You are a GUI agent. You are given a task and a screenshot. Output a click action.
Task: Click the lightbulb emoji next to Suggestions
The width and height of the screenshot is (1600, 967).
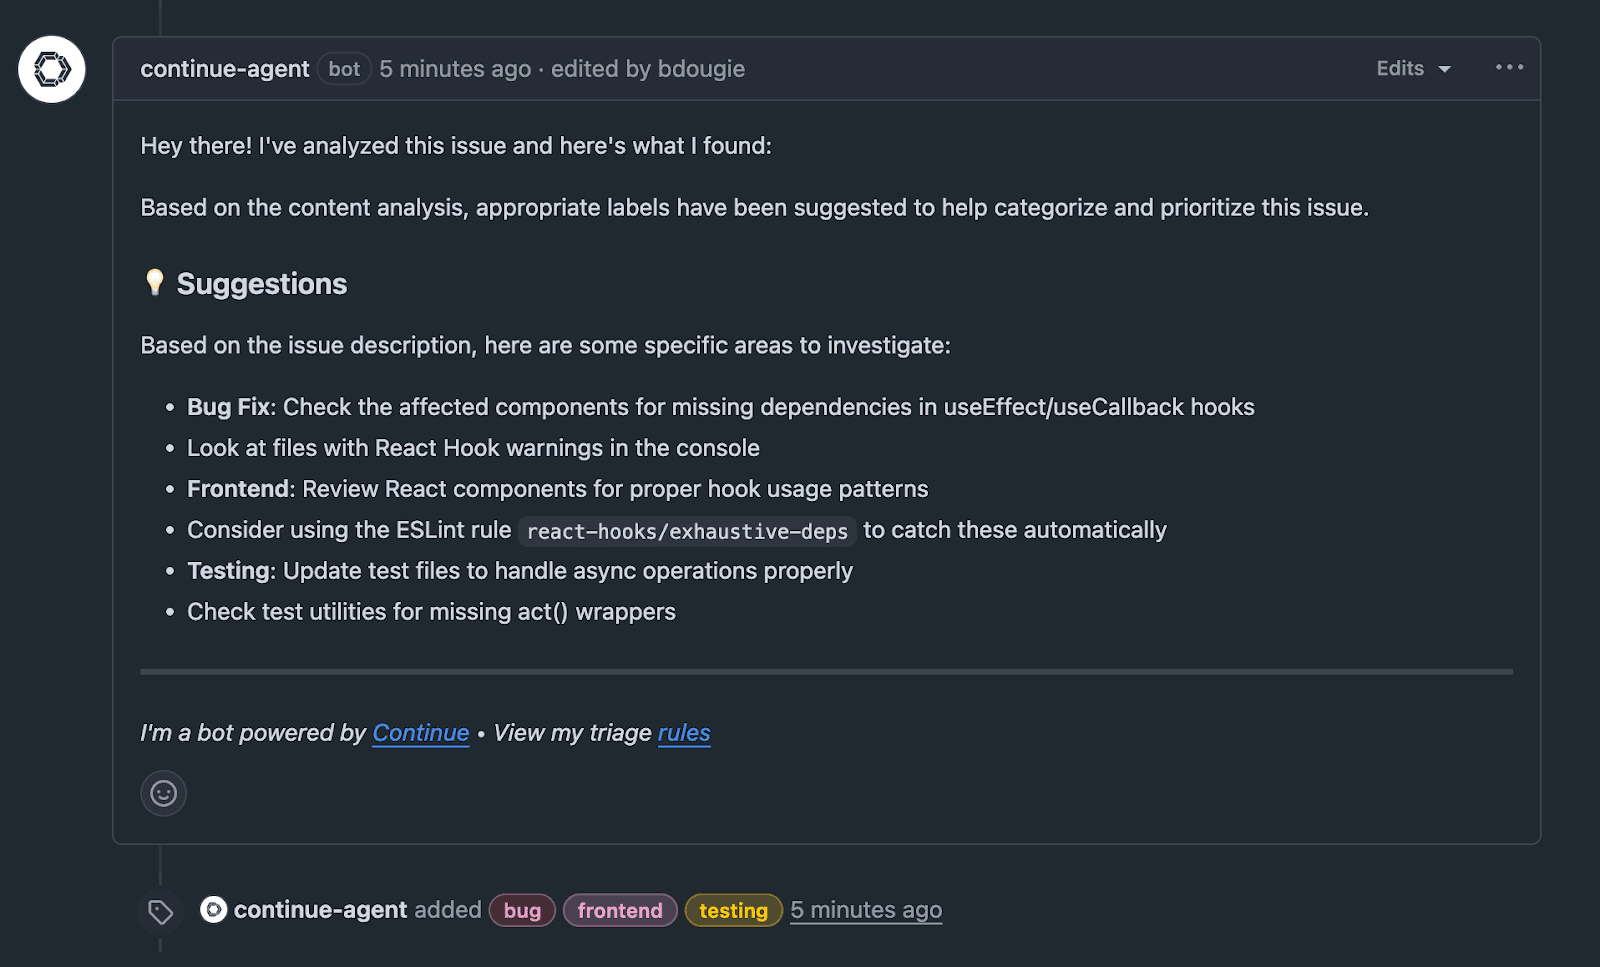click(x=154, y=283)
